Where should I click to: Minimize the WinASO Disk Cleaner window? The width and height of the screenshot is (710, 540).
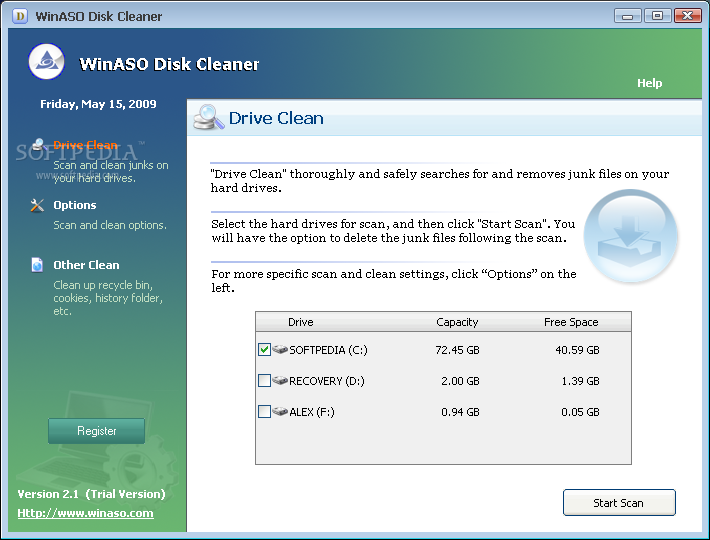(x=627, y=16)
